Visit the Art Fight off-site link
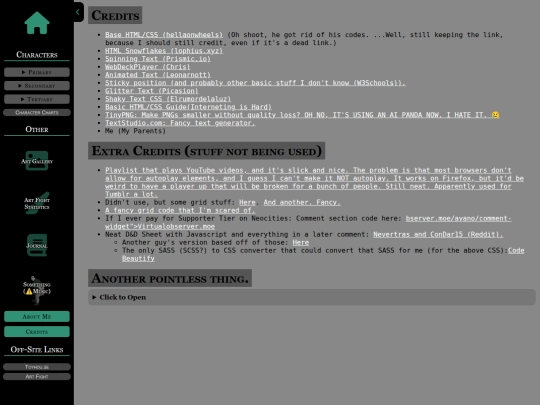 (x=37, y=376)
